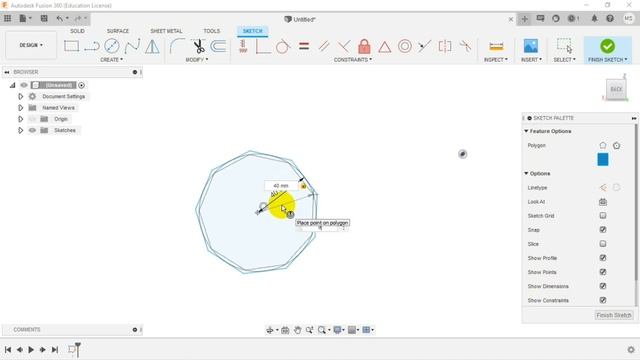The width and height of the screenshot is (640, 360).
Task: Click the sketch feature marker in timeline
Action: 72,349
